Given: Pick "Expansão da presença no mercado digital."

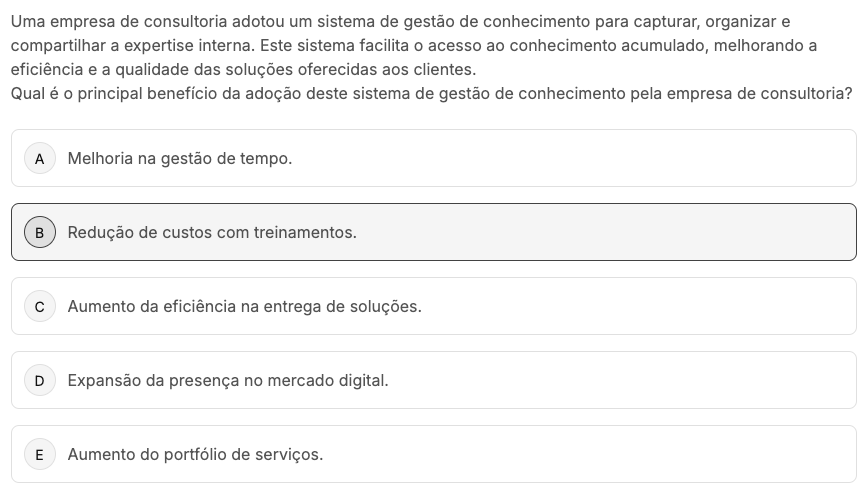Looking at the screenshot, I should pos(228,380).
